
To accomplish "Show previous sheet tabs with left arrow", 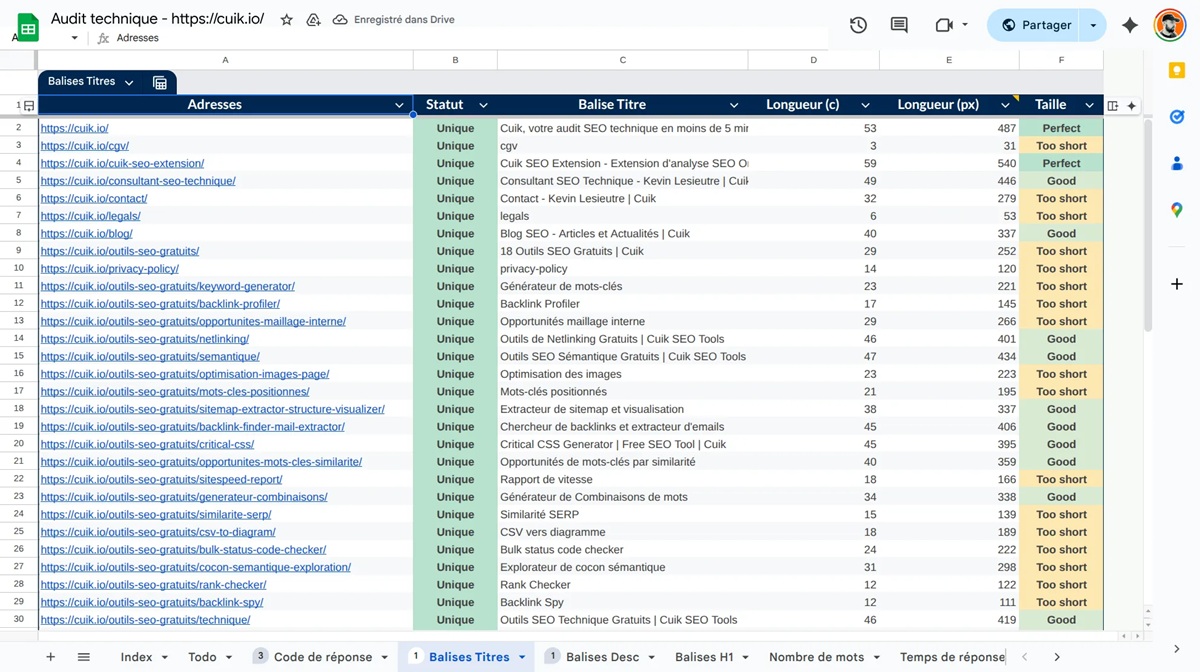I will coord(1024,657).
